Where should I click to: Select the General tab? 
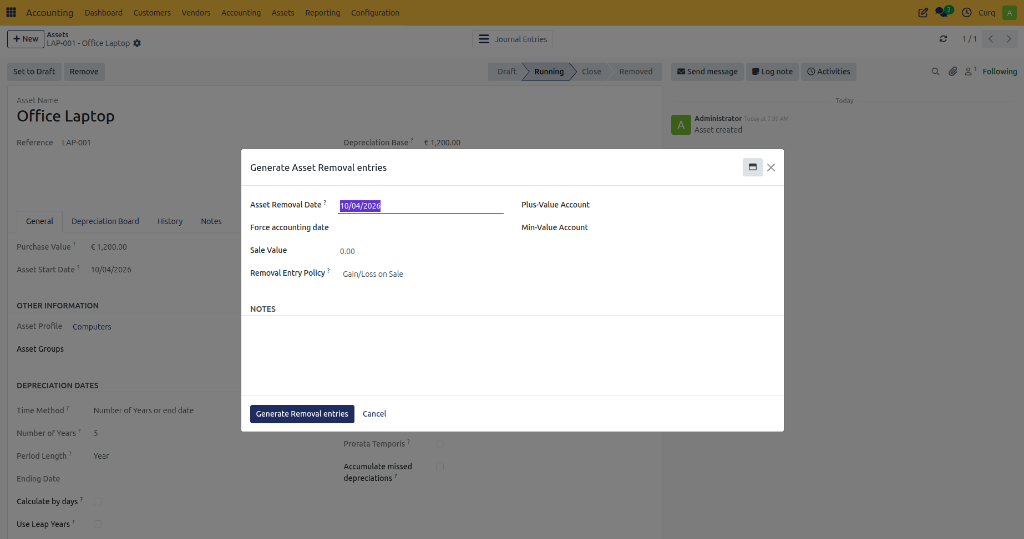coord(39,221)
